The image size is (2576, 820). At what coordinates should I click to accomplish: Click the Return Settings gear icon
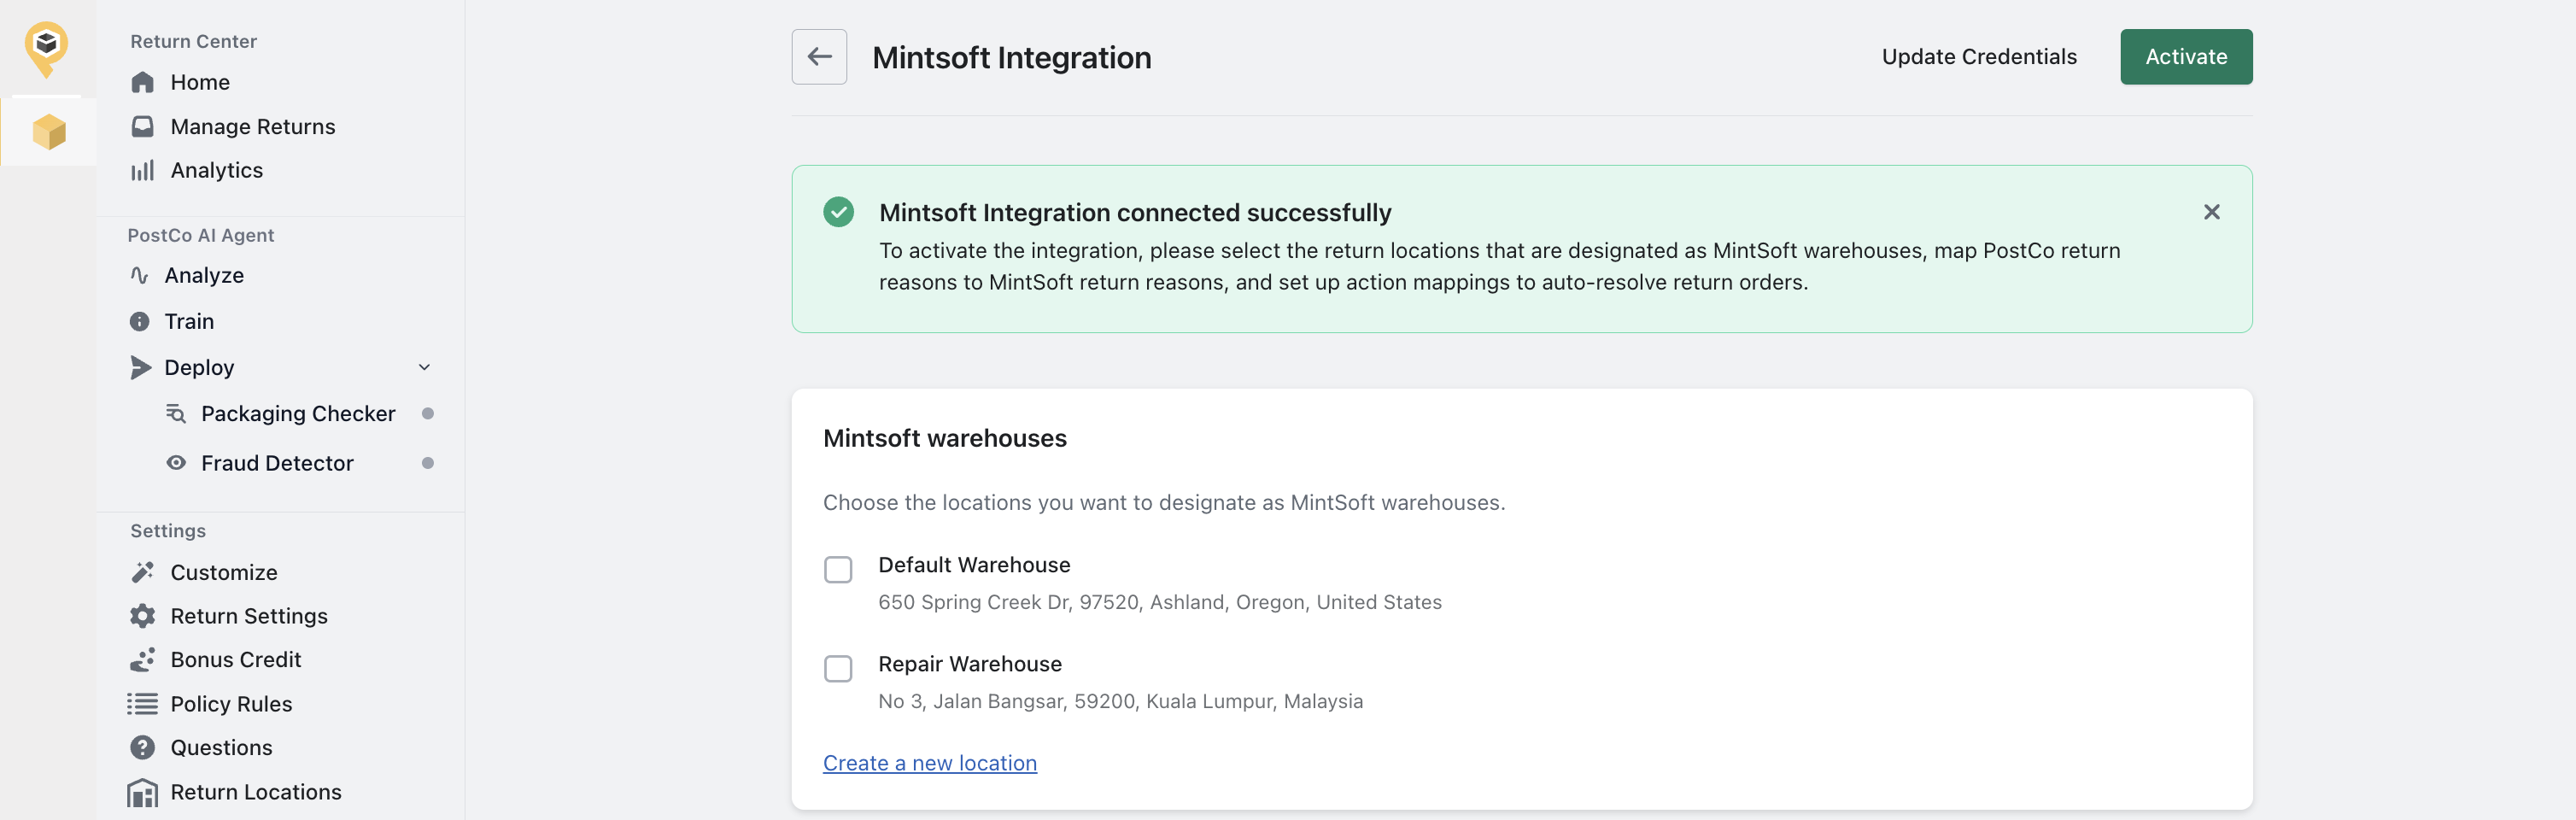[x=143, y=616]
